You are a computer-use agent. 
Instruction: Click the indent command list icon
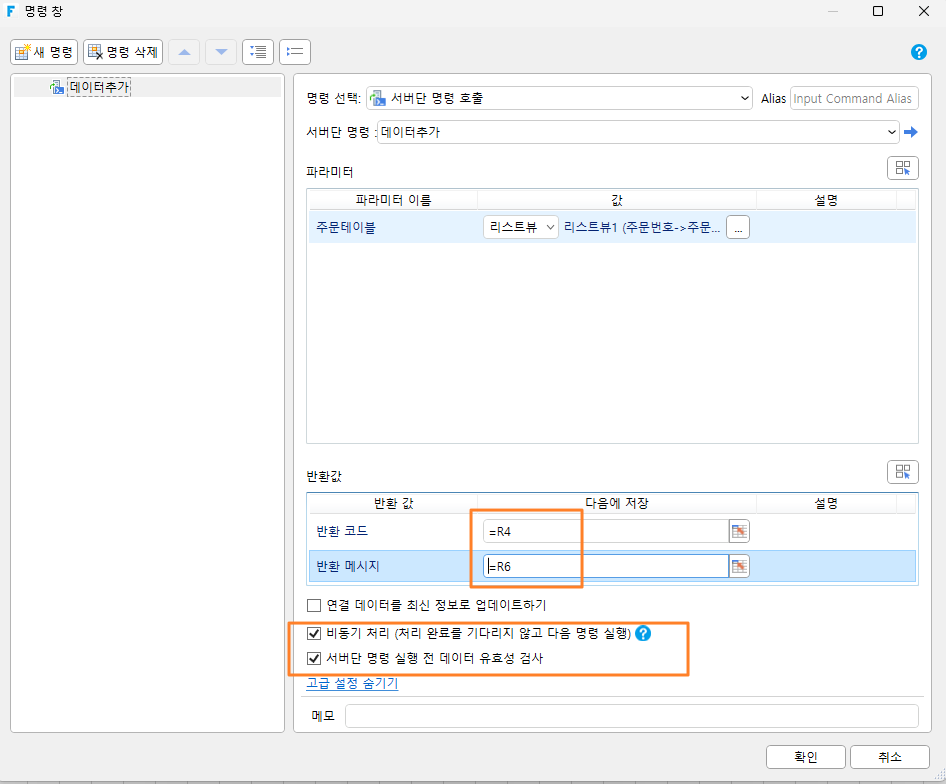[x=258, y=53]
